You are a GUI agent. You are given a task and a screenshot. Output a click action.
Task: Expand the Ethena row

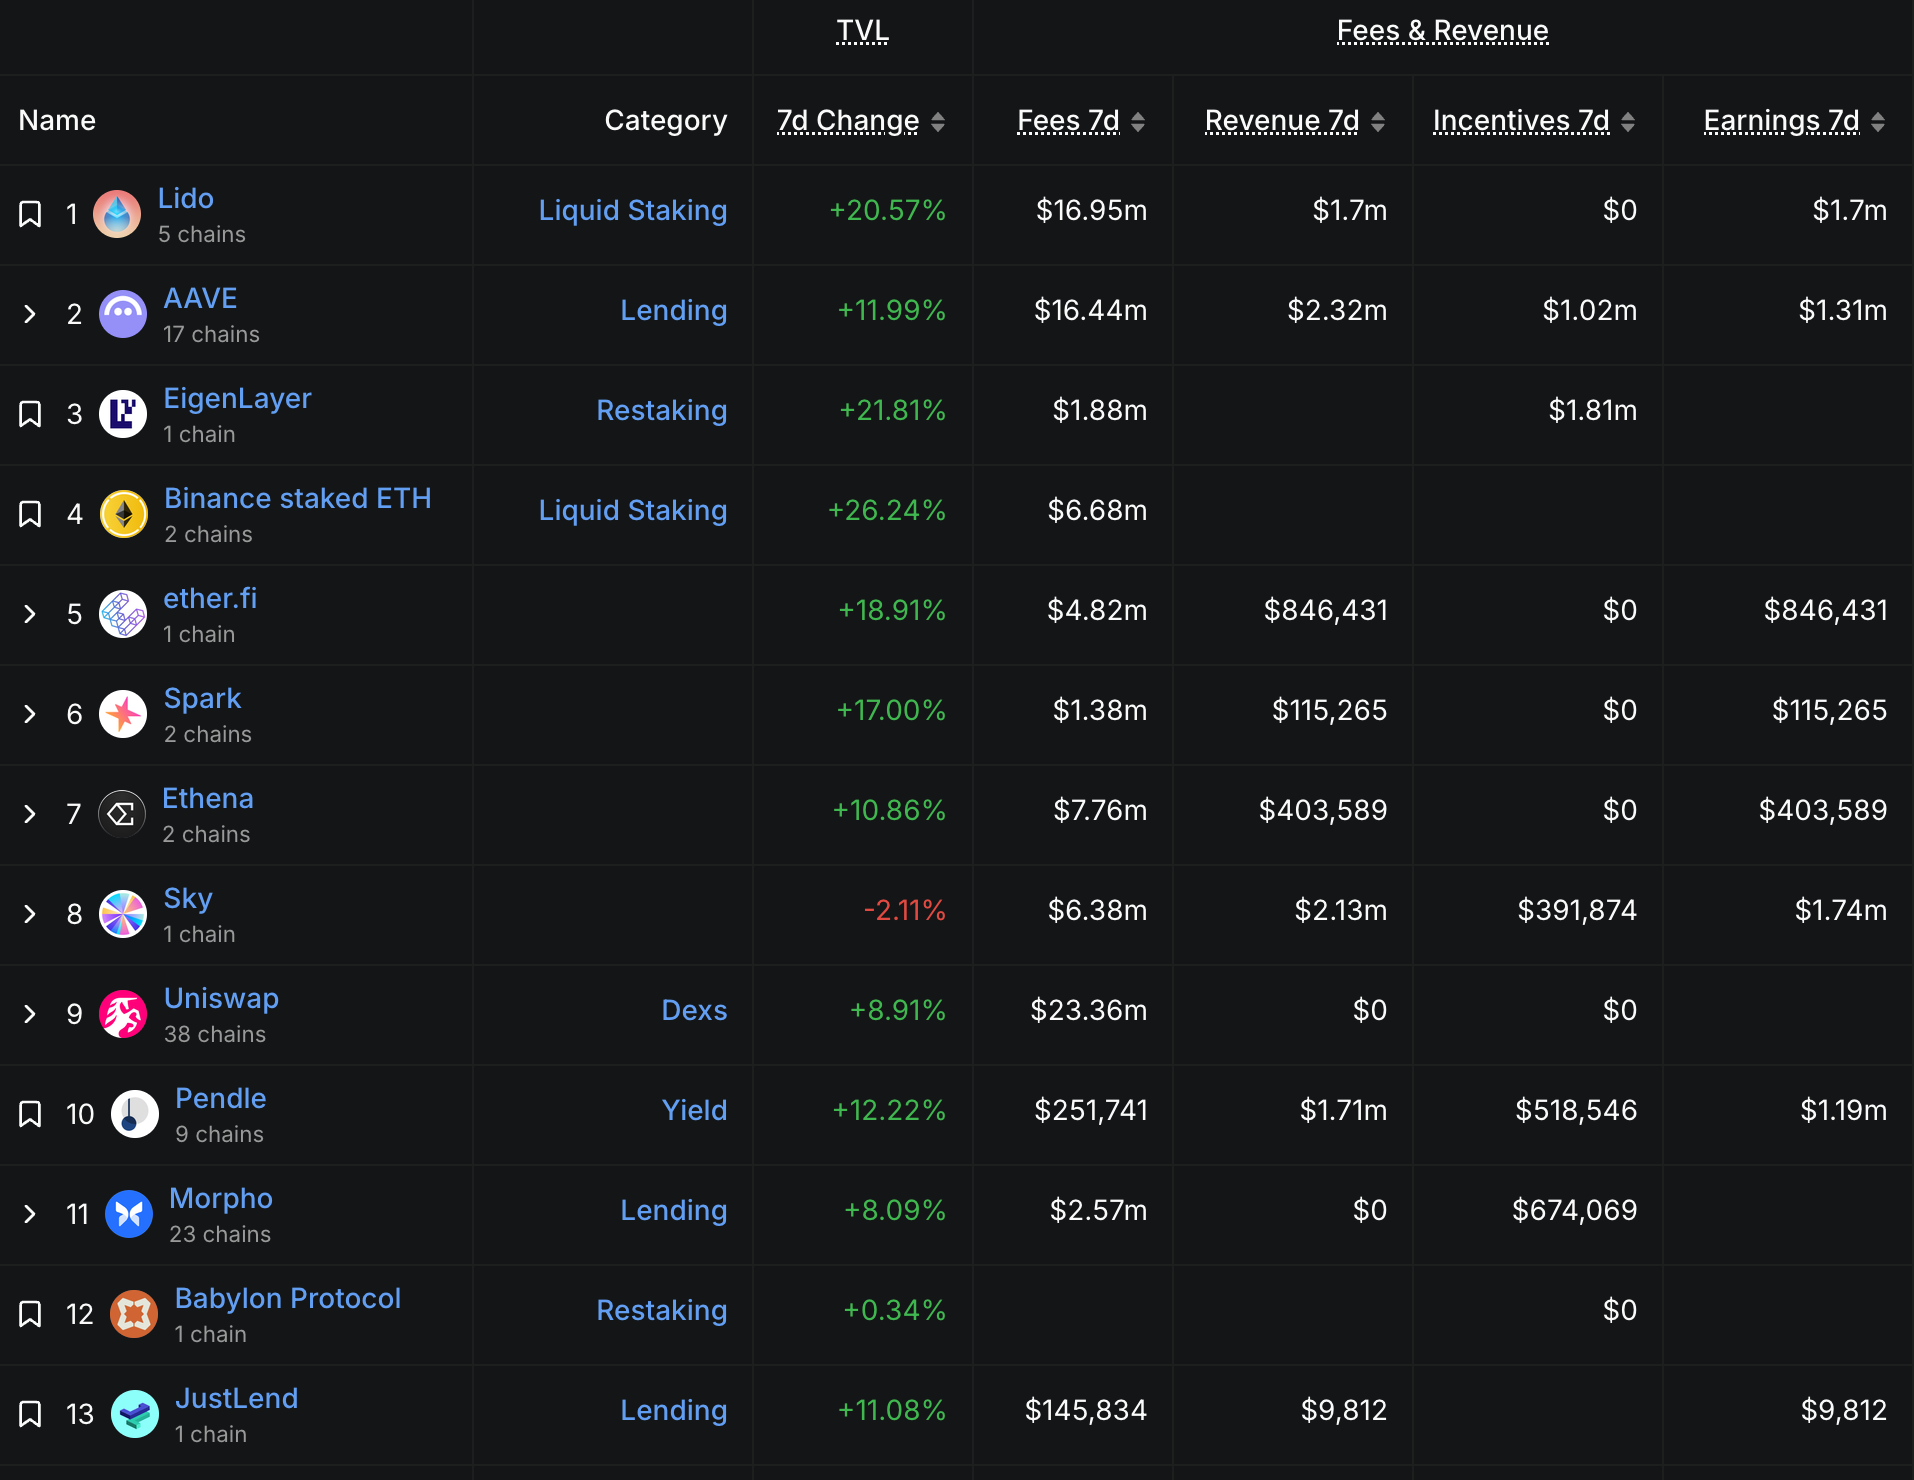pyautogui.click(x=30, y=814)
